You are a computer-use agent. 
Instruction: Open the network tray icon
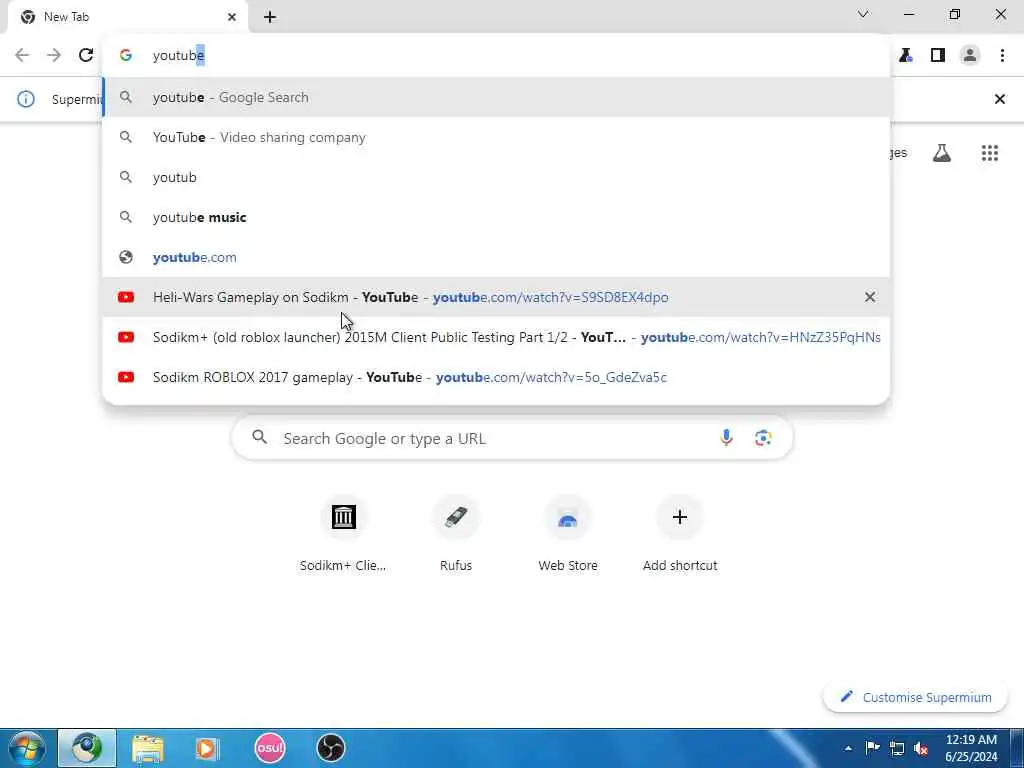click(897, 748)
